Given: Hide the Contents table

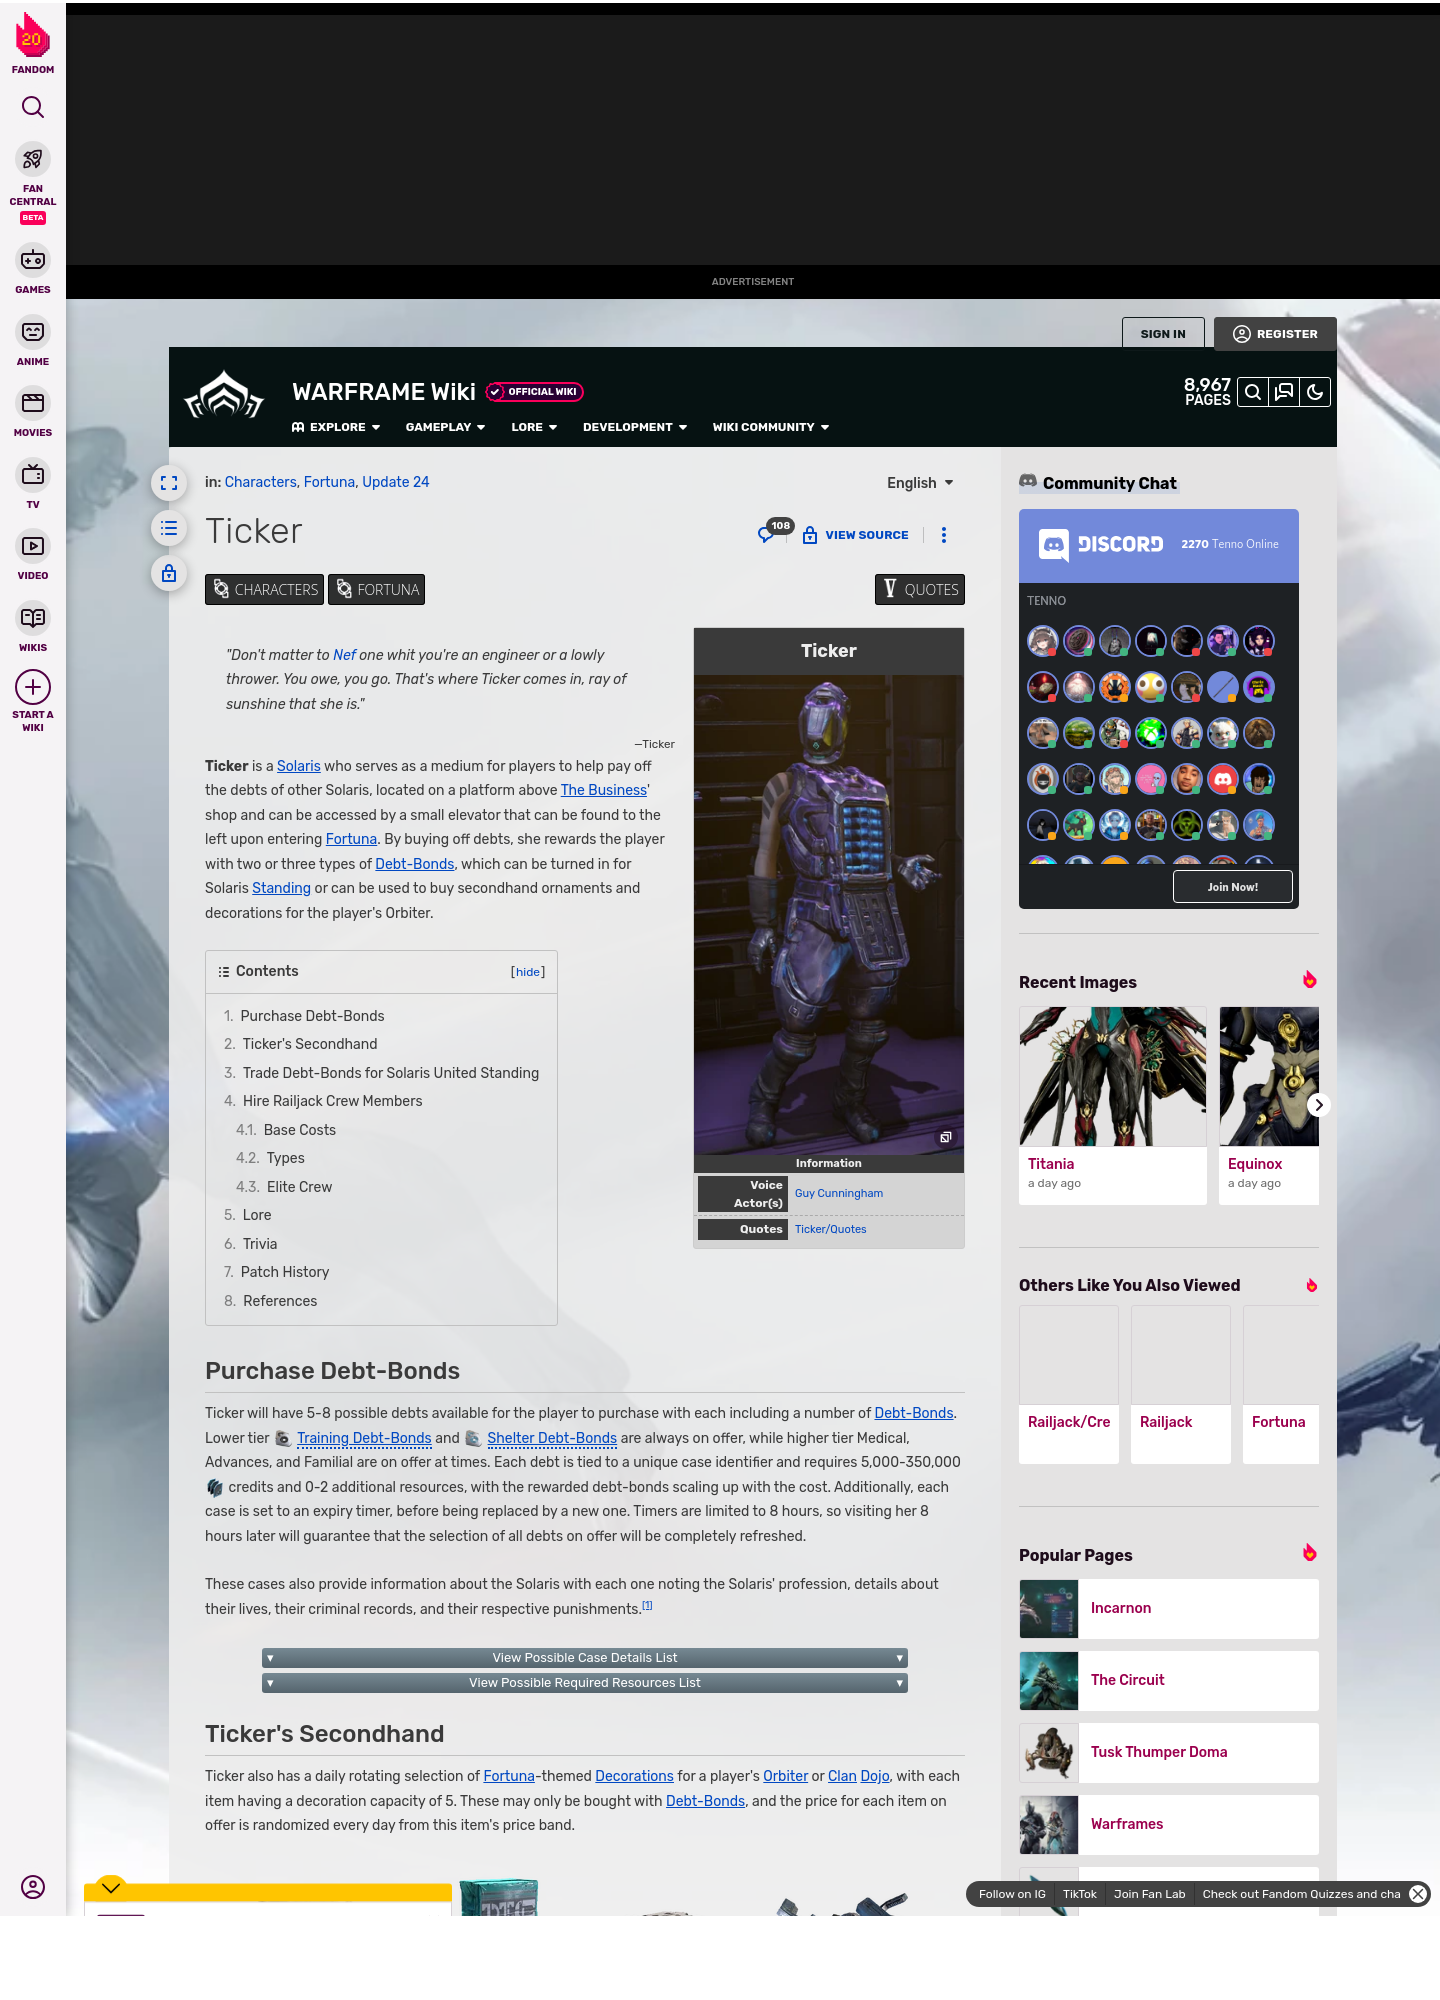Looking at the screenshot, I should point(528,972).
